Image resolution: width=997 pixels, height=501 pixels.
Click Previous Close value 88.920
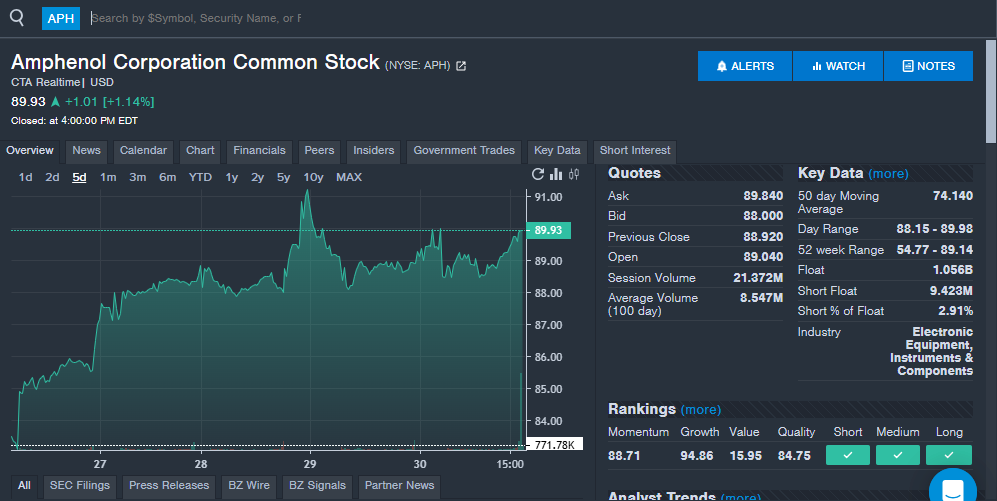click(763, 237)
